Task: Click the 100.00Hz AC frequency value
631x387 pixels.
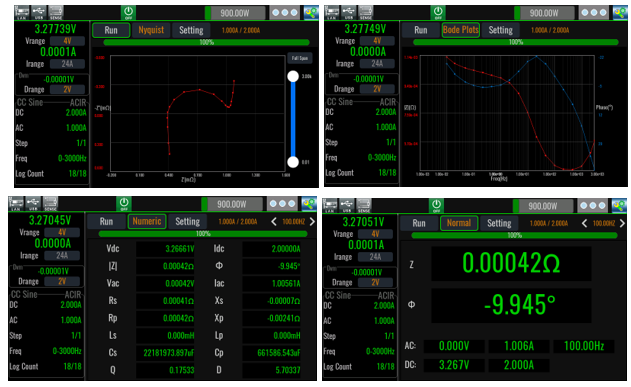Action: 584,346
